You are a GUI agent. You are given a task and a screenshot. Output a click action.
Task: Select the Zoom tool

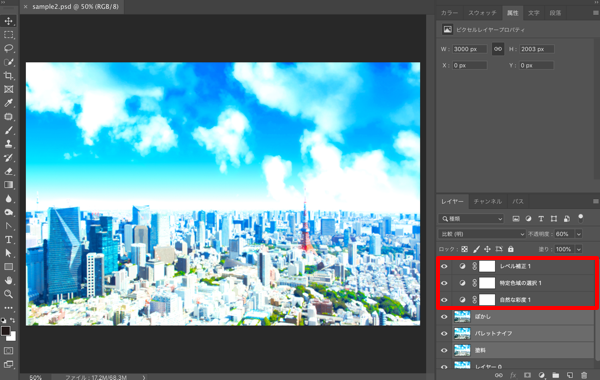tap(8, 294)
